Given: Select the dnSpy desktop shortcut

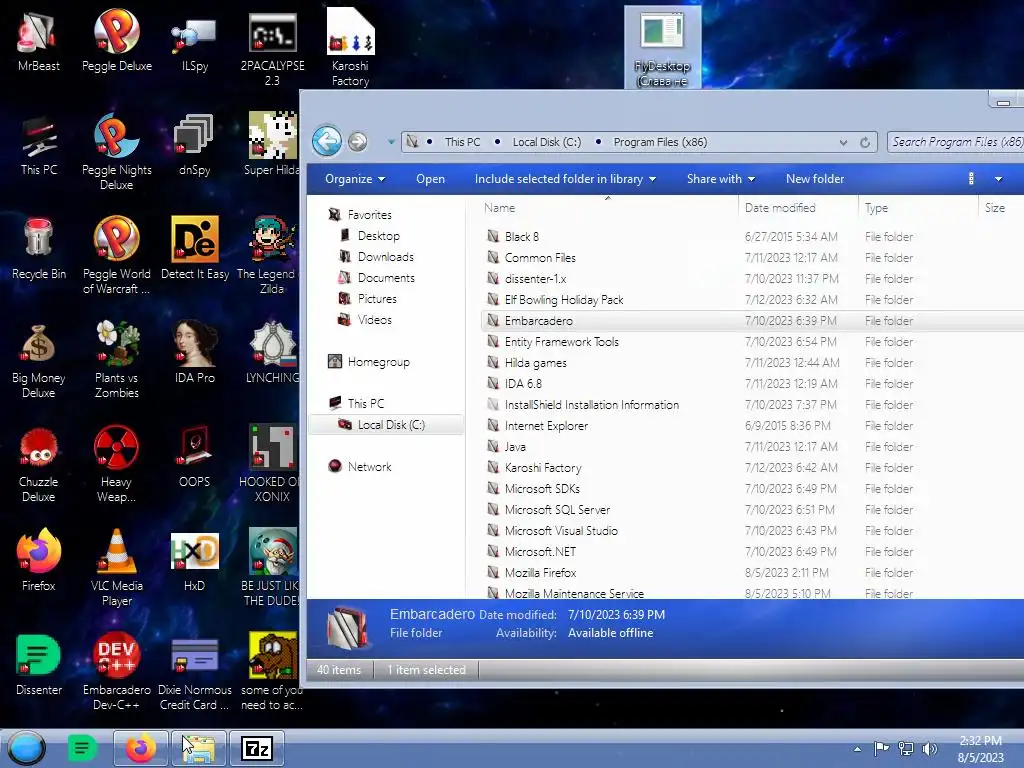Looking at the screenshot, I should [194, 146].
